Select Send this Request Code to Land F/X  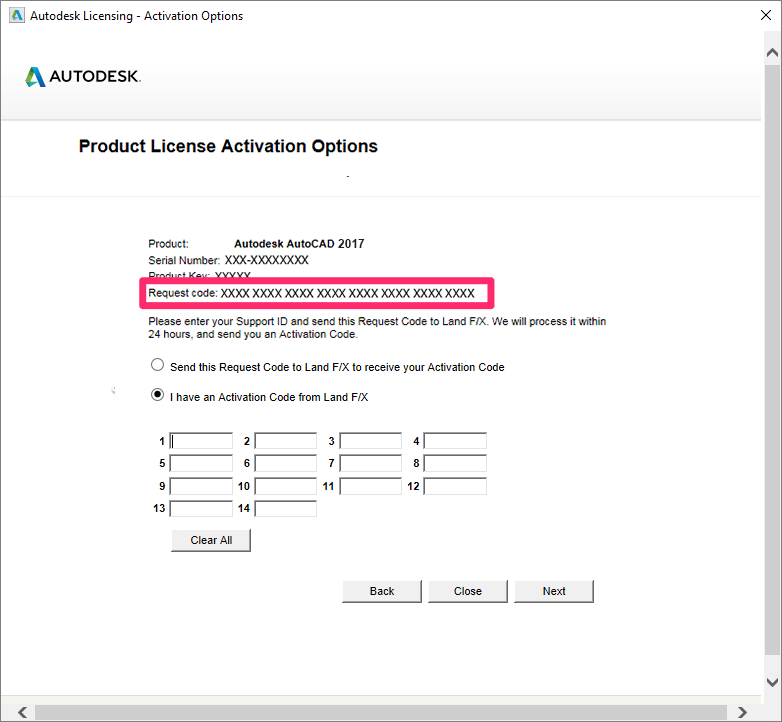[157, 365]
